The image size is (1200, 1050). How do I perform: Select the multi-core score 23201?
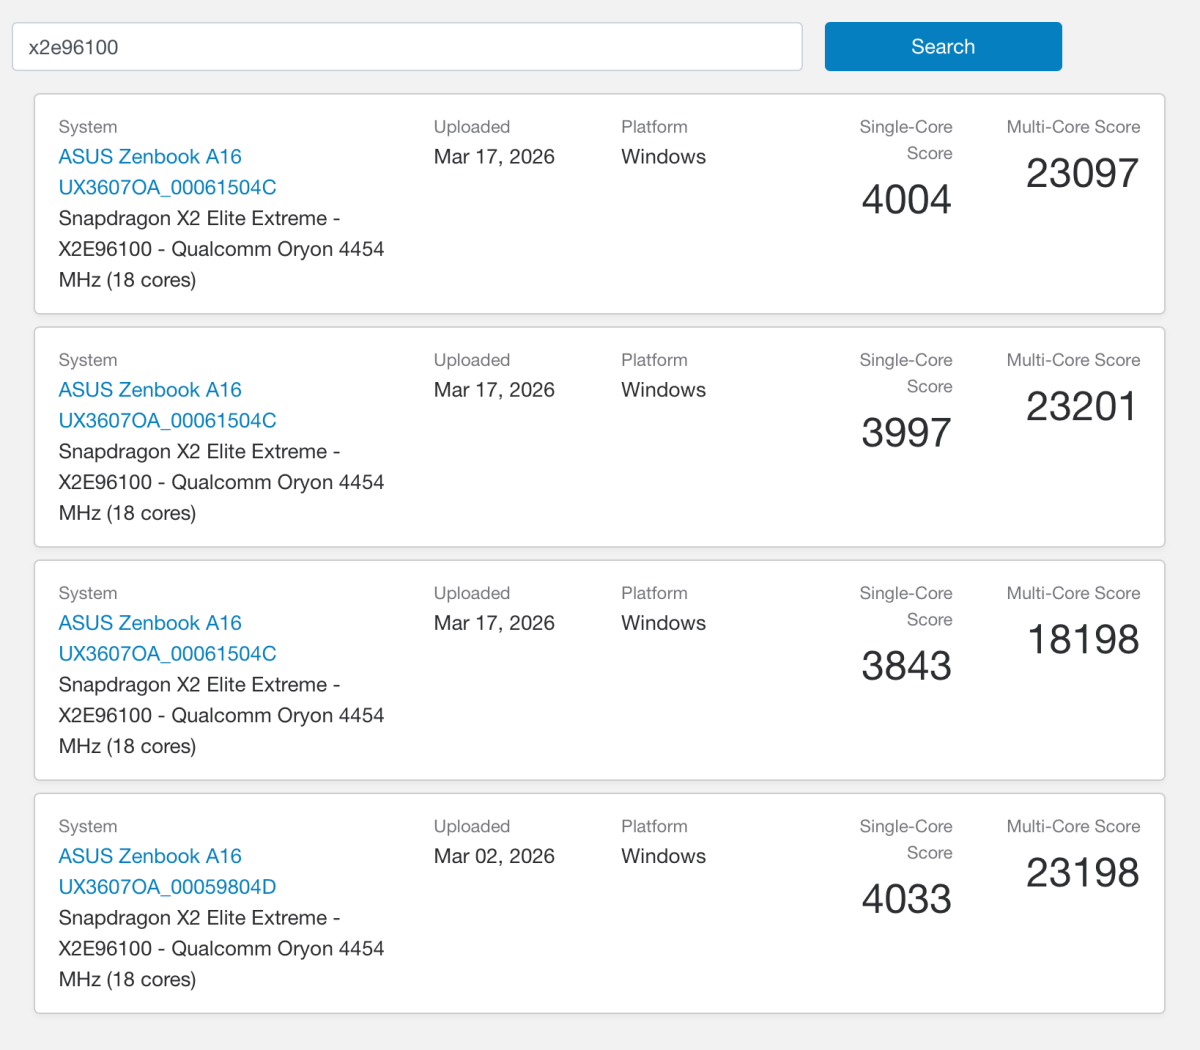coord(1082,407)
